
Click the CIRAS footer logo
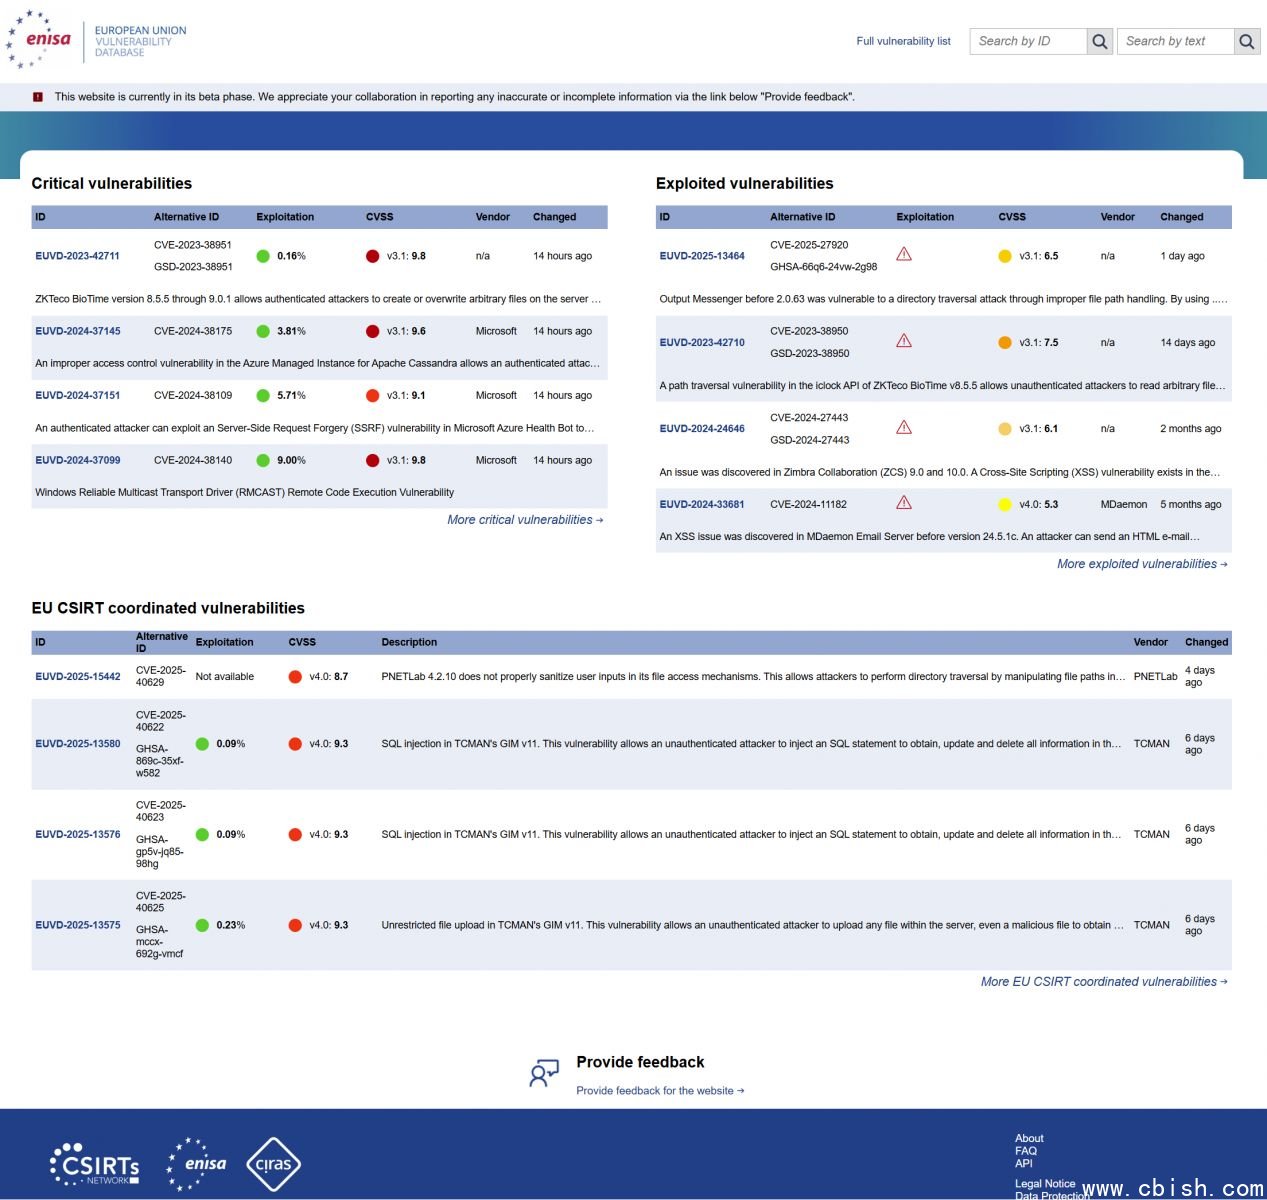[x=273, y=1164]
